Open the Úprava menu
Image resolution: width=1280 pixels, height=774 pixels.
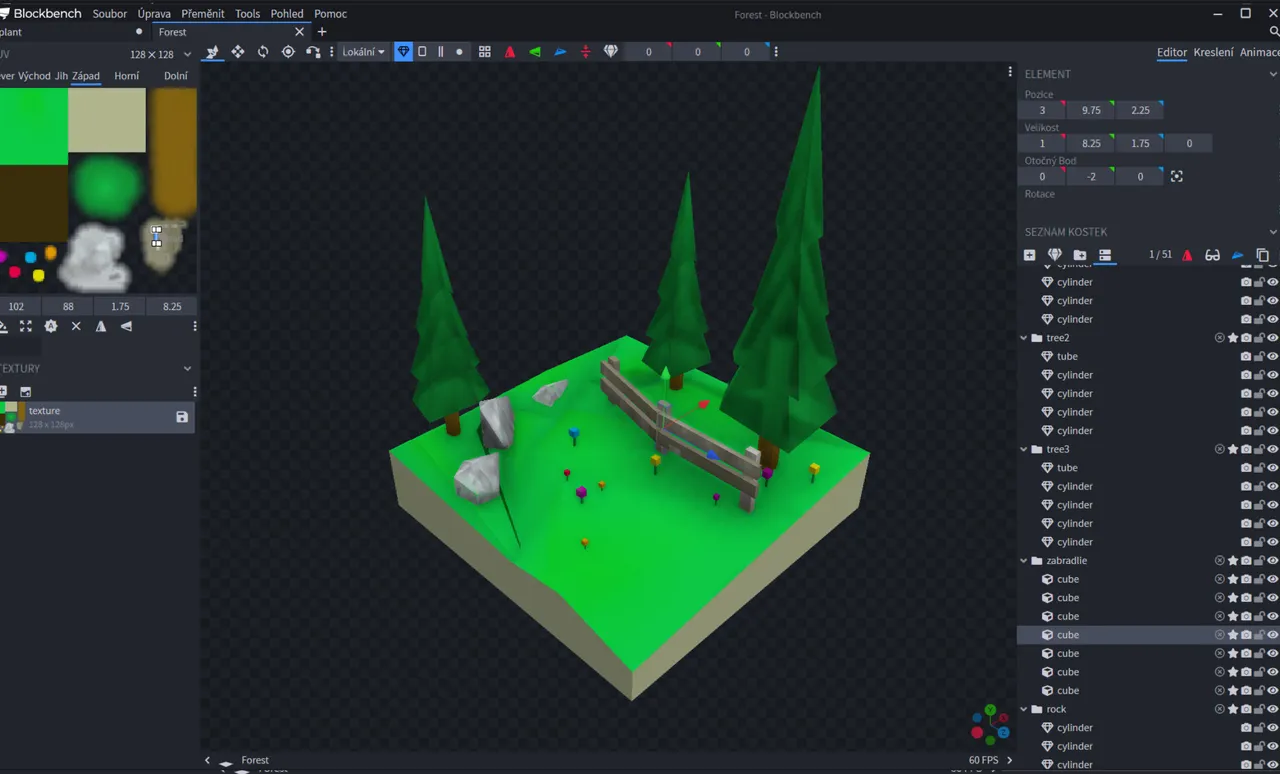[x=154, y=14]
